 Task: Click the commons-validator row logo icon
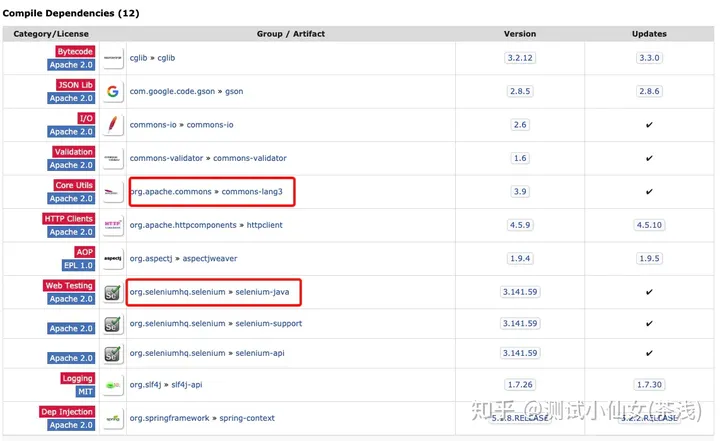(112, 158)
